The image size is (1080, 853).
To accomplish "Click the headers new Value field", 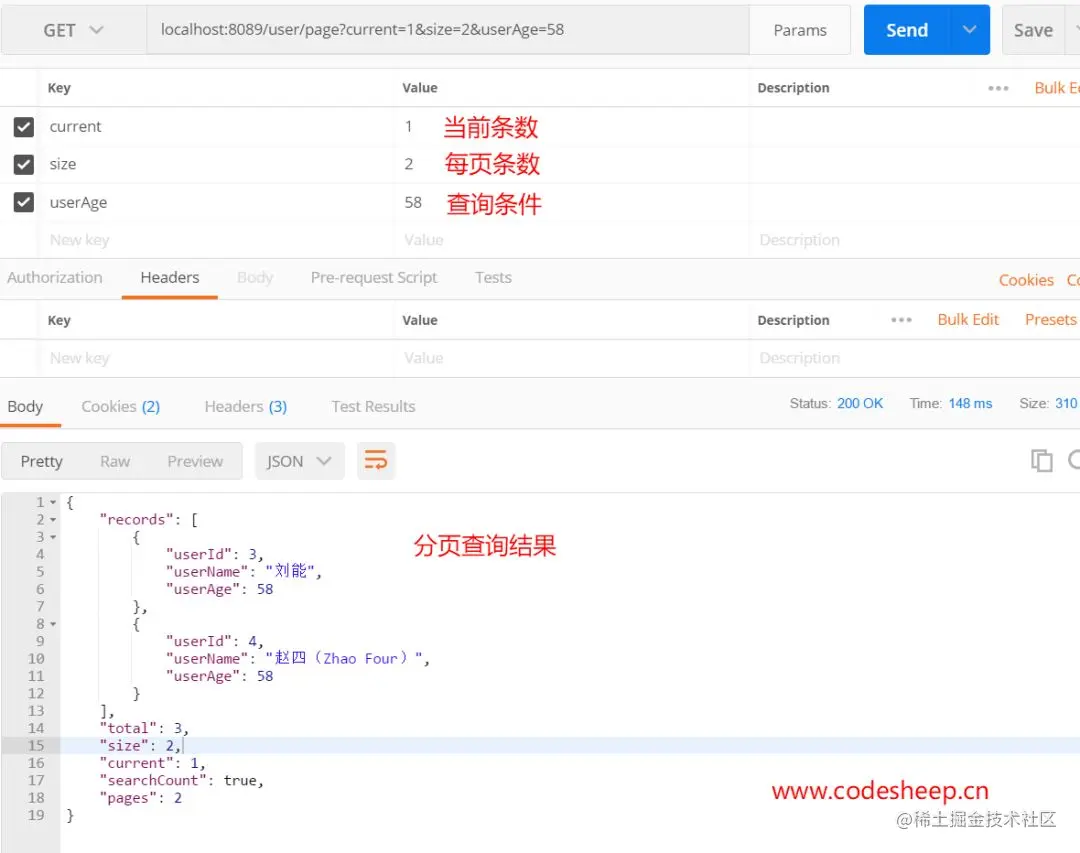I will coord(572,358).
